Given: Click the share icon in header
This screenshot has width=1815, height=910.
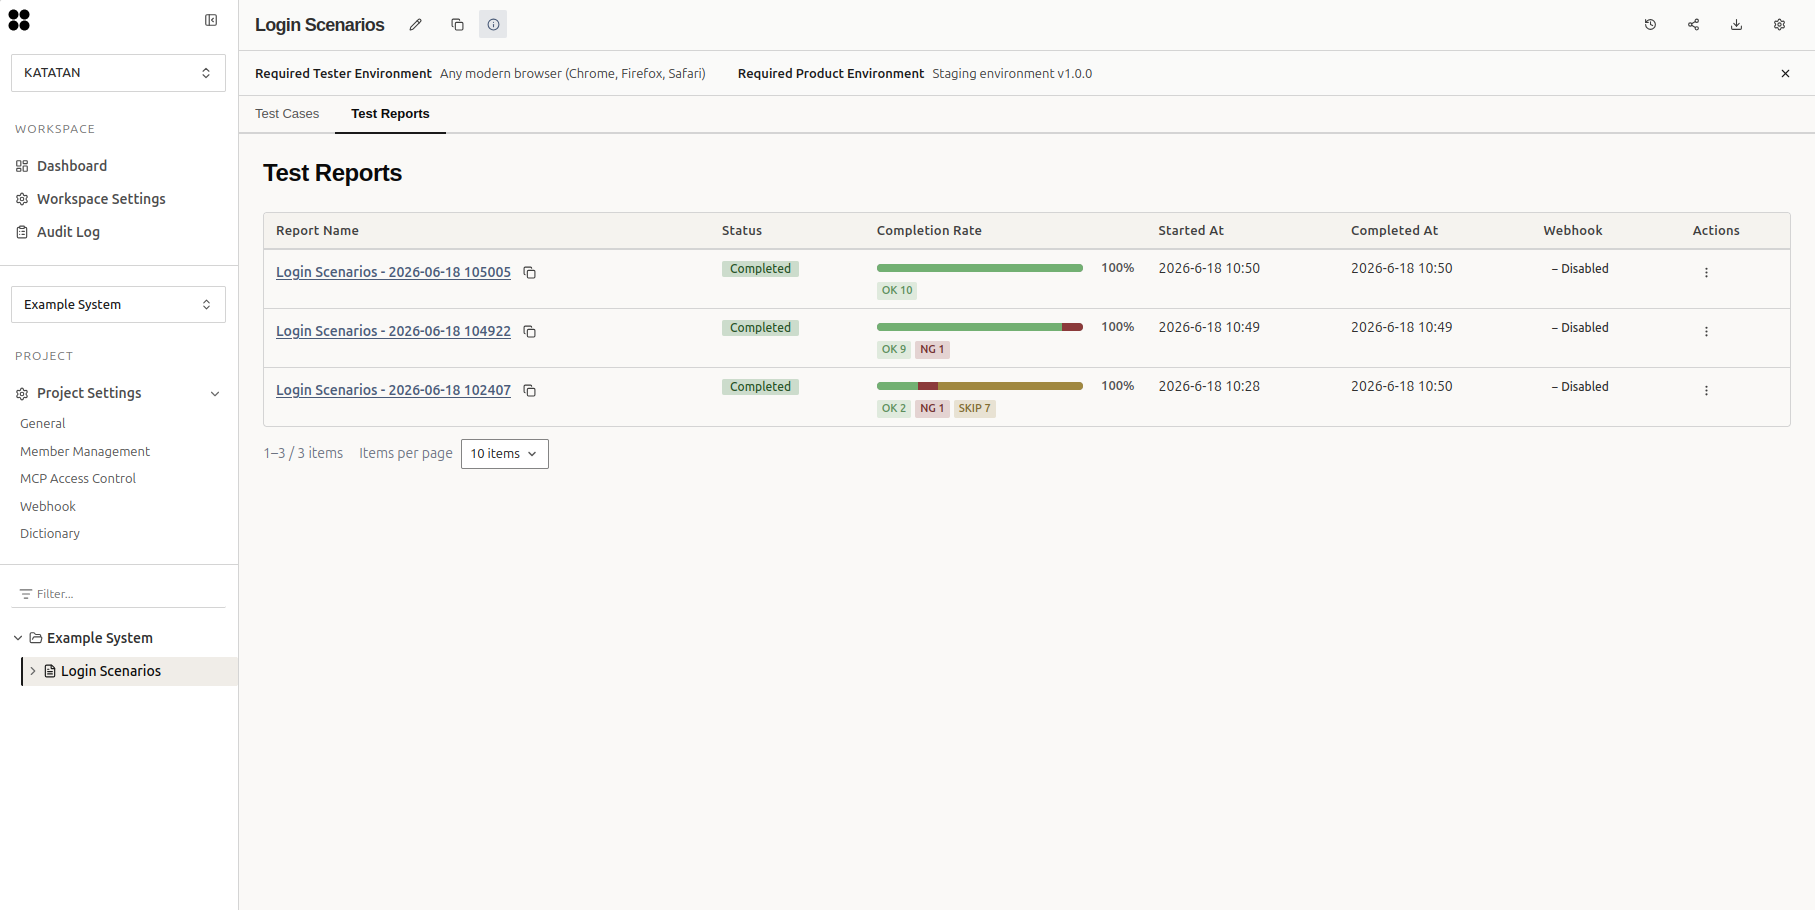Looking at the screenshot, I should click(1693, 24).
